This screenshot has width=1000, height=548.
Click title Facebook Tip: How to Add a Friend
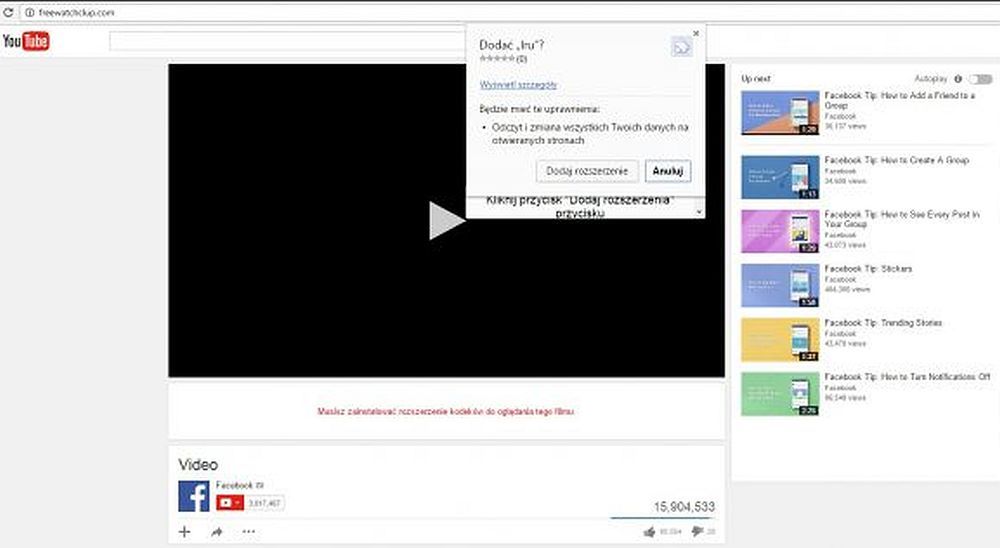tap(900, 100)
